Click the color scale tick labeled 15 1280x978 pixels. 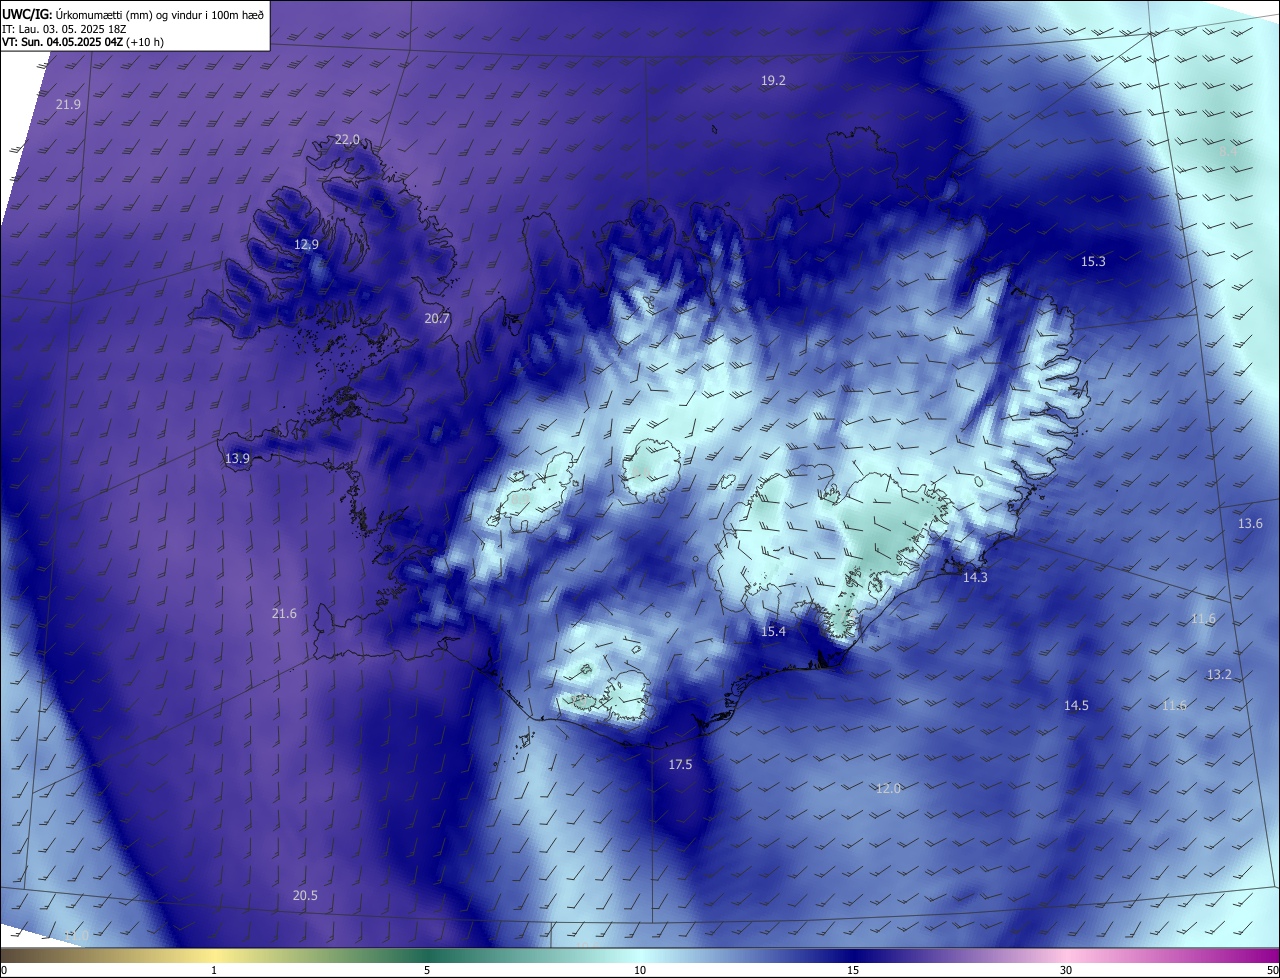coord(853,970)
